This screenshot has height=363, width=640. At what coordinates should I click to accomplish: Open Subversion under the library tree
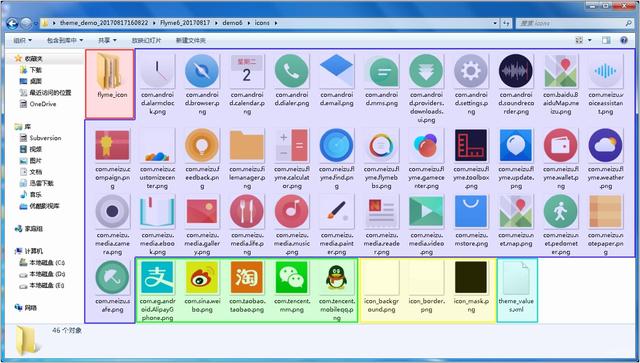click(45, 138)
